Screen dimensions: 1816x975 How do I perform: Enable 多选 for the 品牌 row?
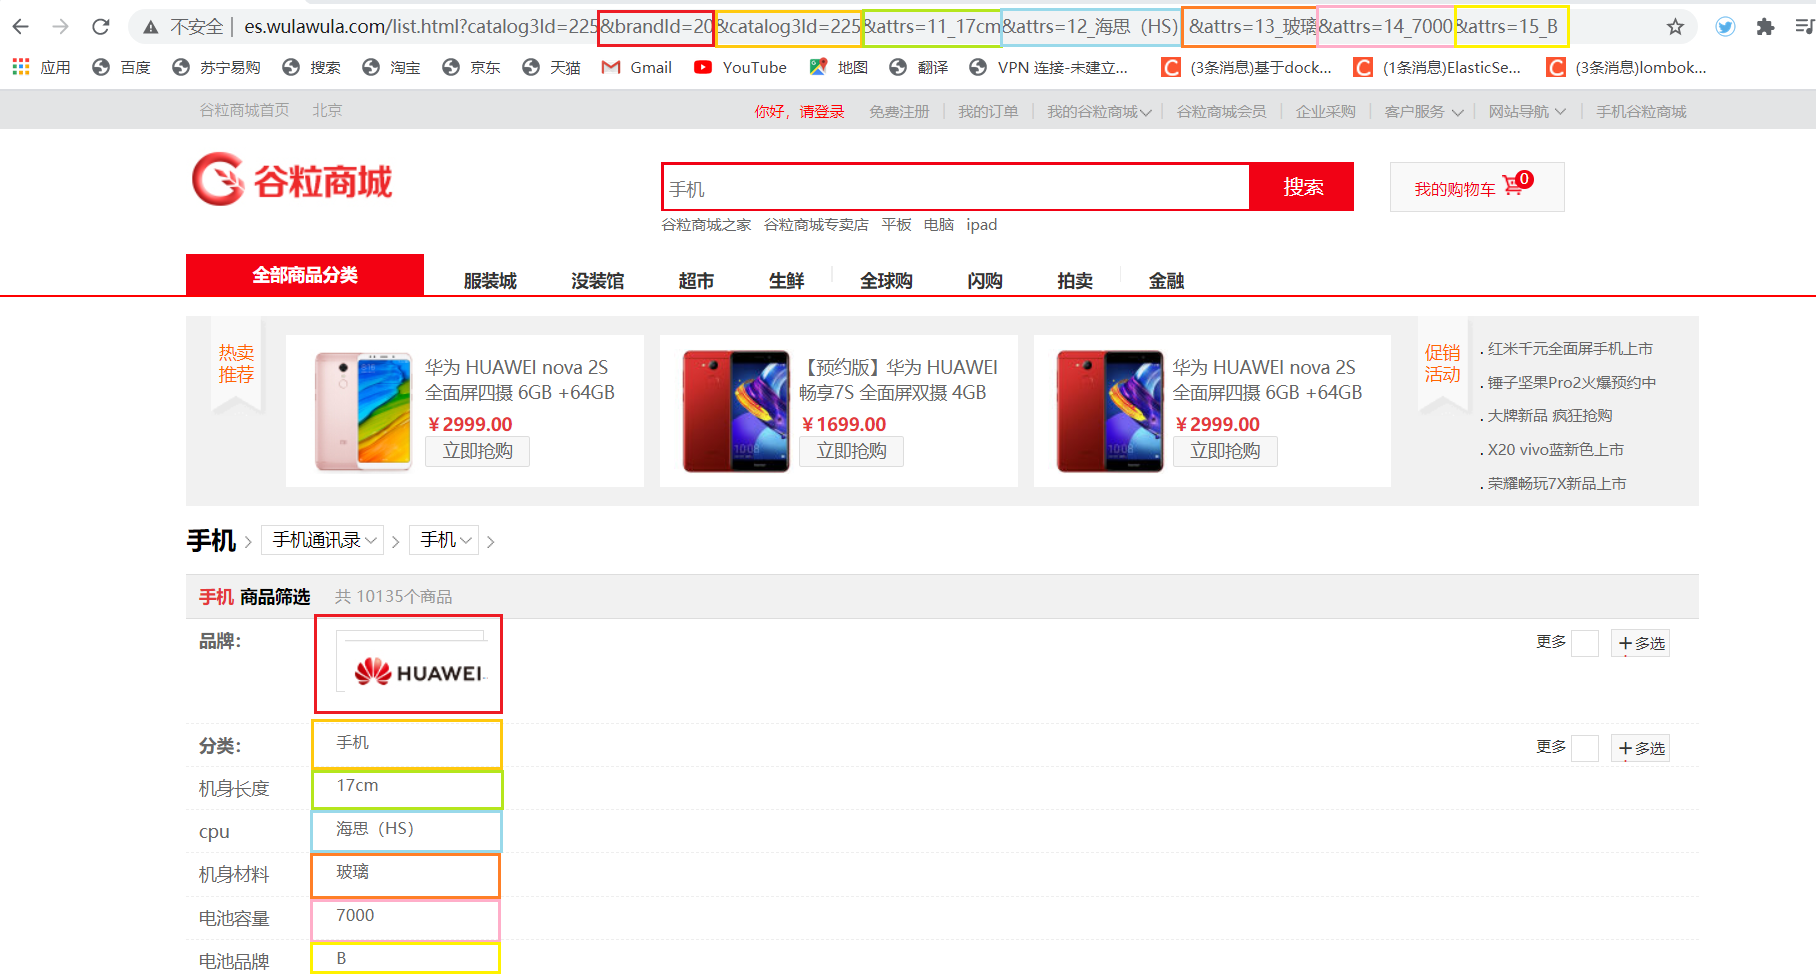[x=1641, y=643]
